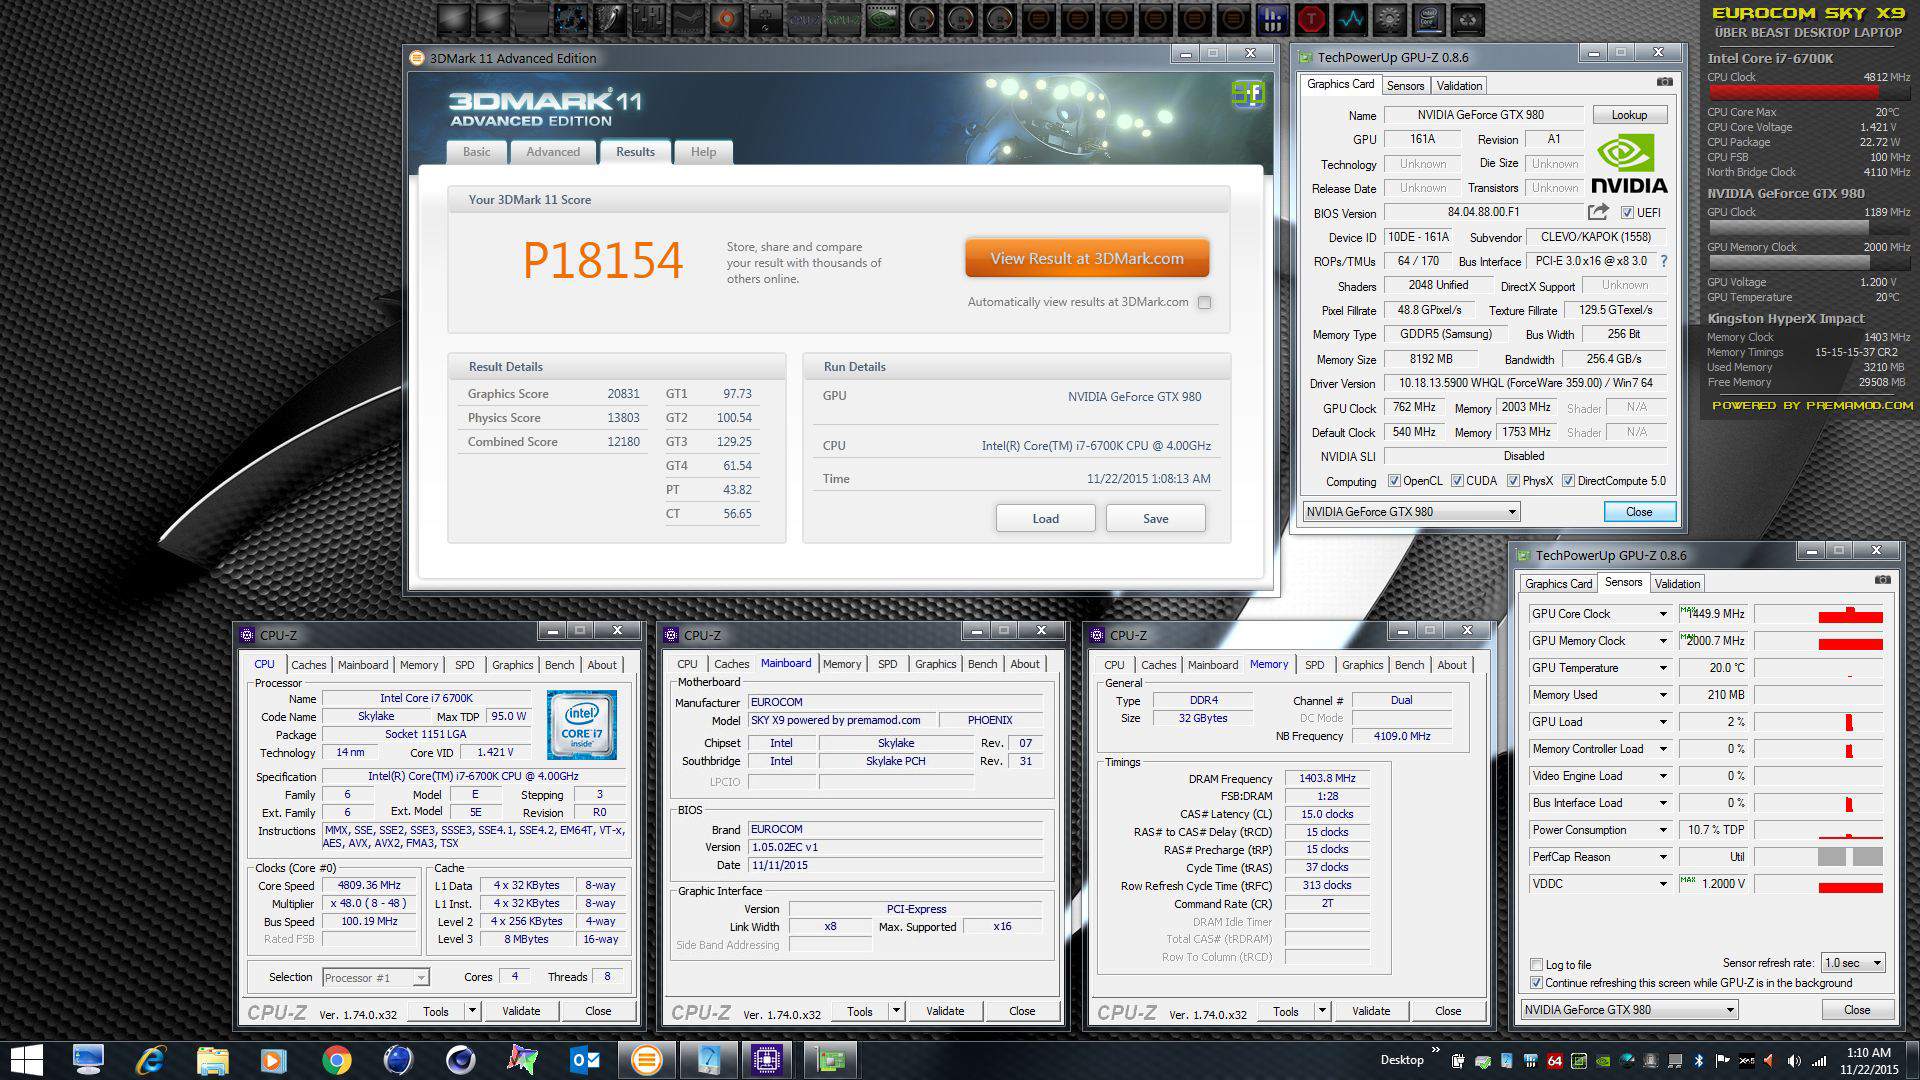Viewport: 1920px width, 1080px height.
Task: Click the red 64 AIDA64 tray icon
Action: pyautogui.click(x=1554, y=1061)
